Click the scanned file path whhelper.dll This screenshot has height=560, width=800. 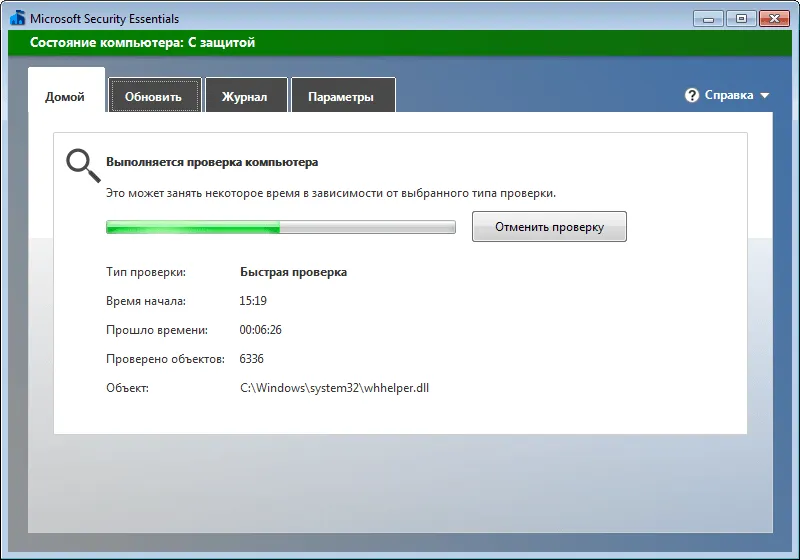click(334, 388)
